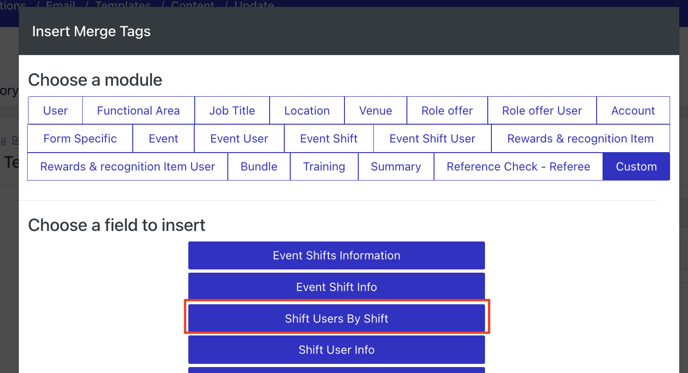688x373 pixels.
Task: Select the User module
Action: tap(55, 111)
